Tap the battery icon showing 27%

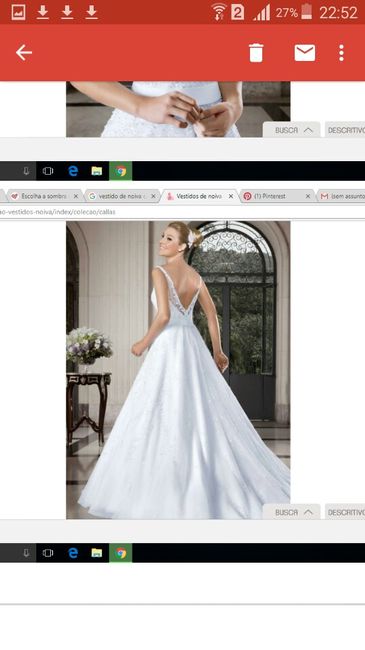[x=307, y=12]
